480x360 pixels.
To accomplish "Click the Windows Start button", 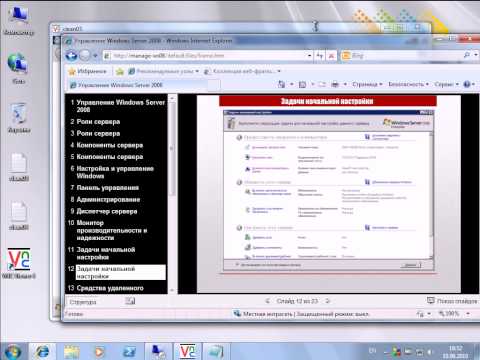I will [x=13, y=352].
